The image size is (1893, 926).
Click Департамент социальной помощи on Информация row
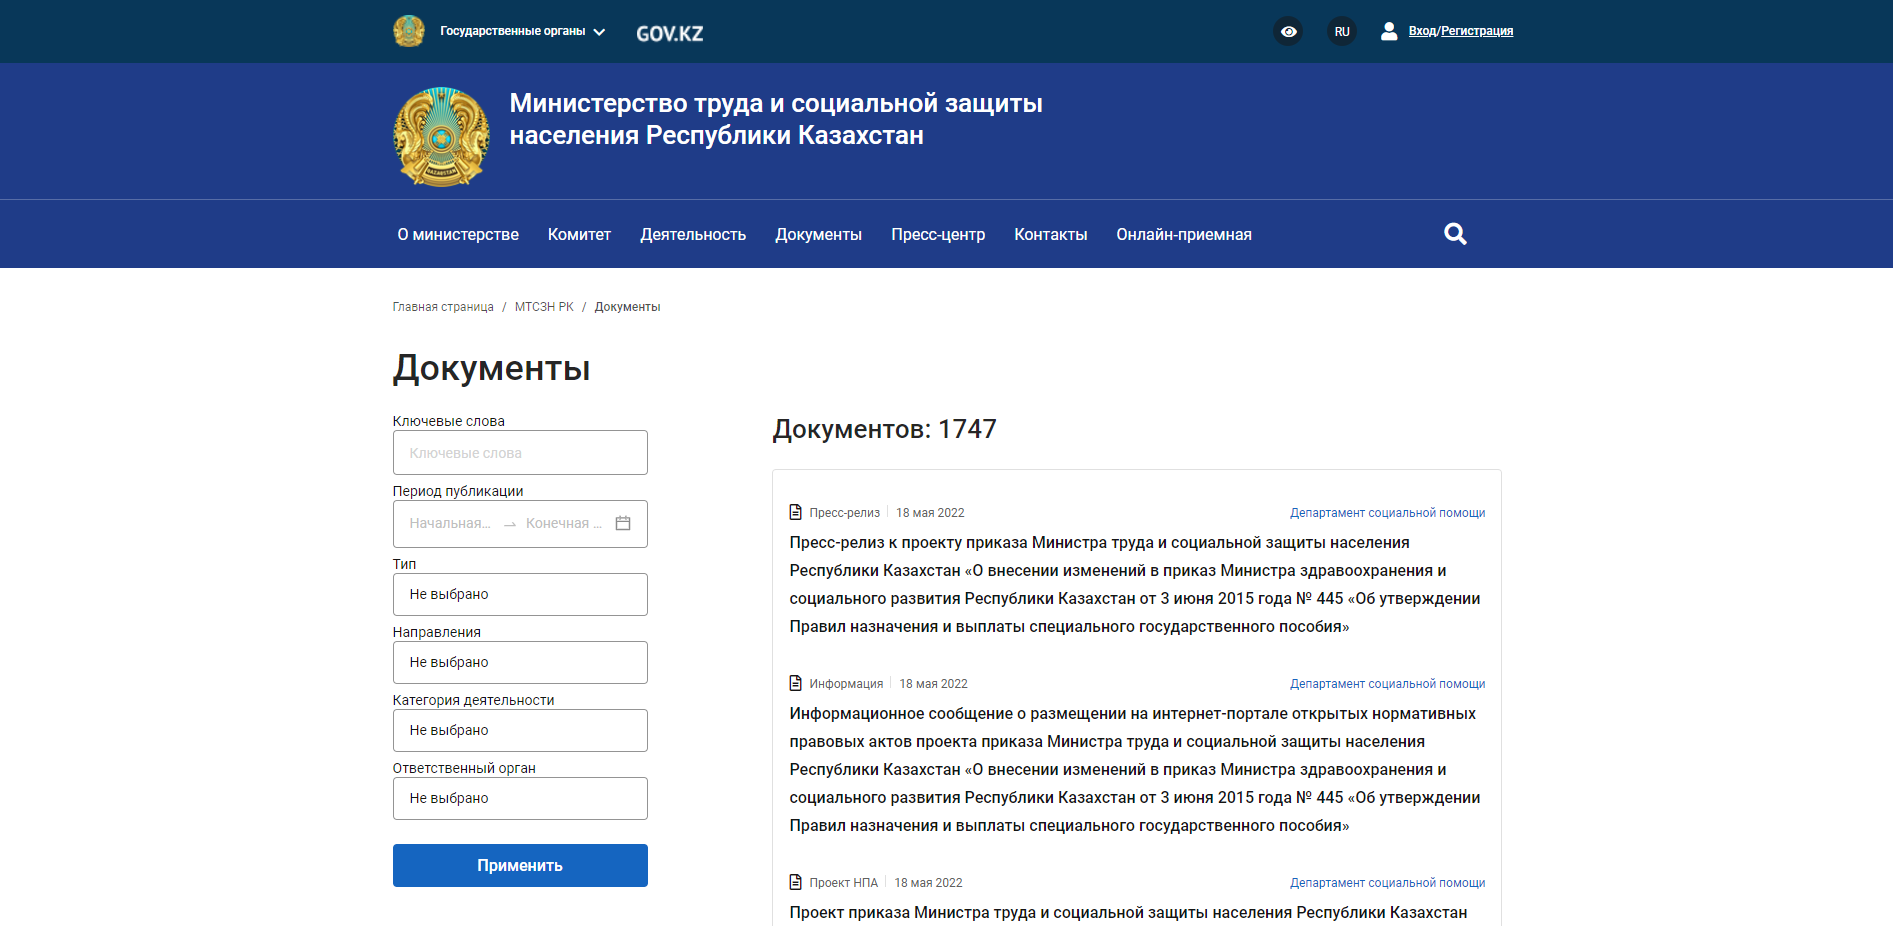pos(1387,683)
